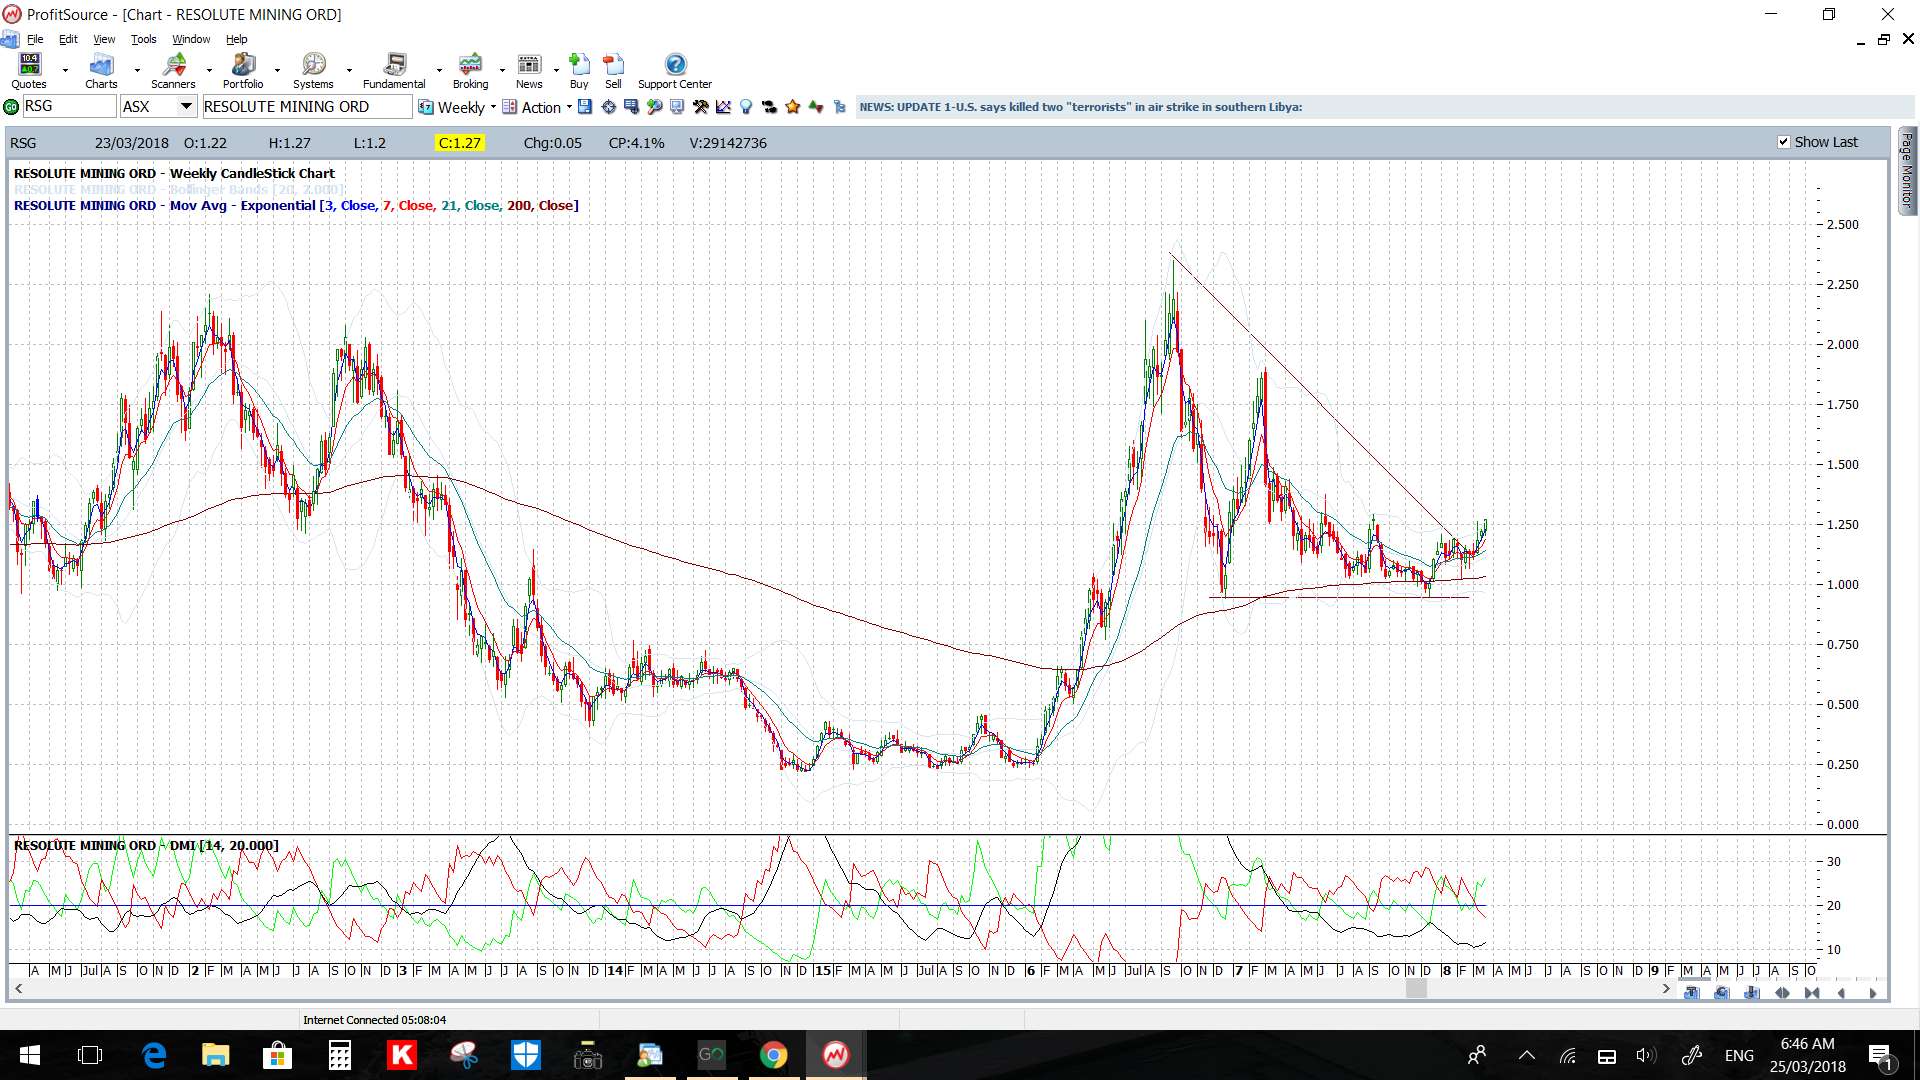
Task: Click the save floppy-disk chart icon
Action: pyautogui.click(x=585, y=107)
